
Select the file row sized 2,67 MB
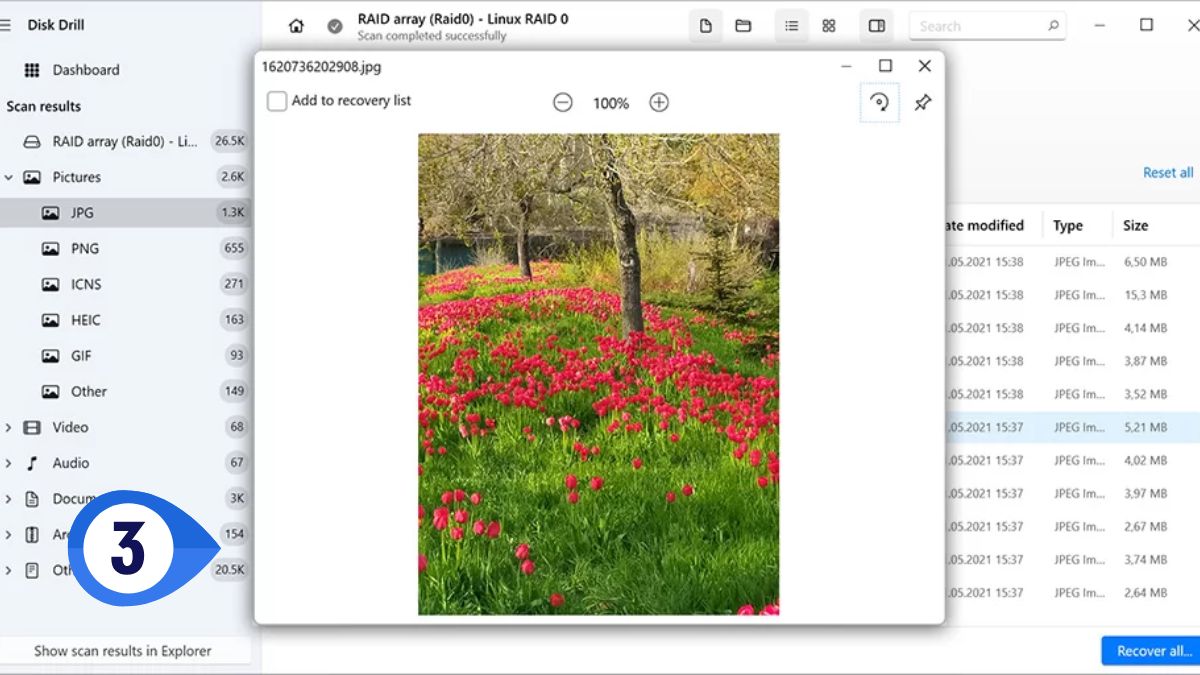click(1072, 527)
